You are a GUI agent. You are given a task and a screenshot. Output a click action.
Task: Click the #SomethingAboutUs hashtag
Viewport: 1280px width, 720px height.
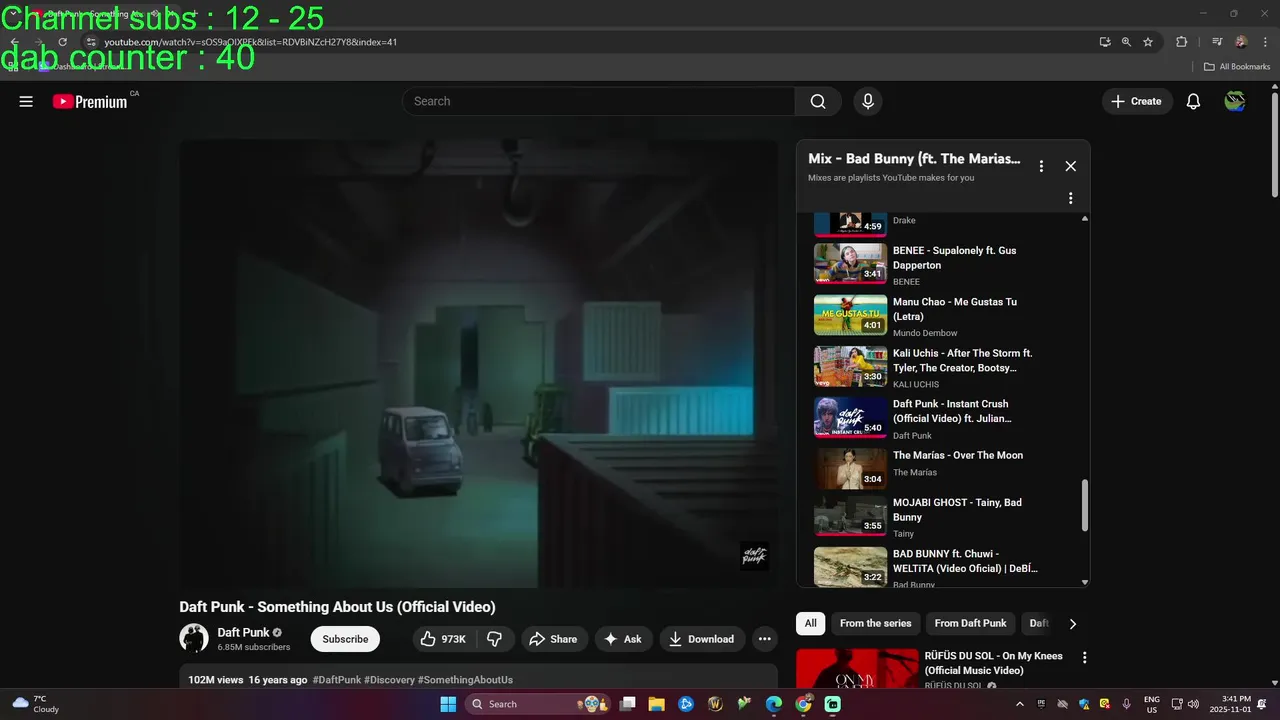(465, 680)
